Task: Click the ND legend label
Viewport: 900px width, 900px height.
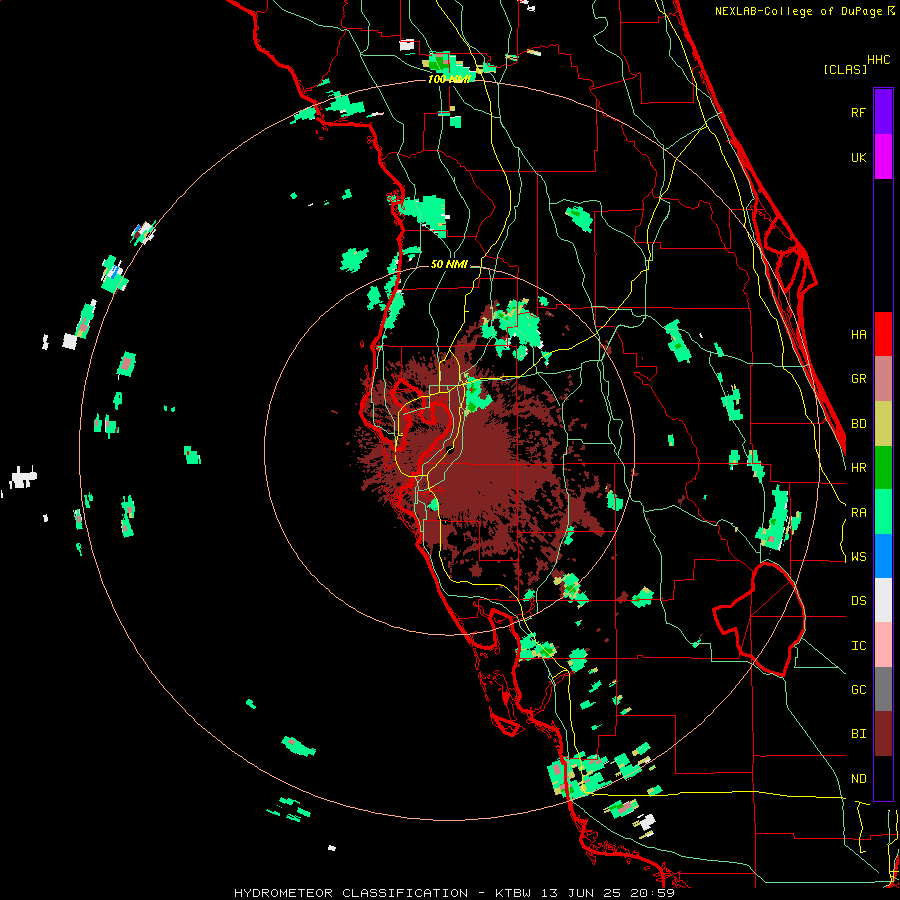Action: click(x=858, y=779)
